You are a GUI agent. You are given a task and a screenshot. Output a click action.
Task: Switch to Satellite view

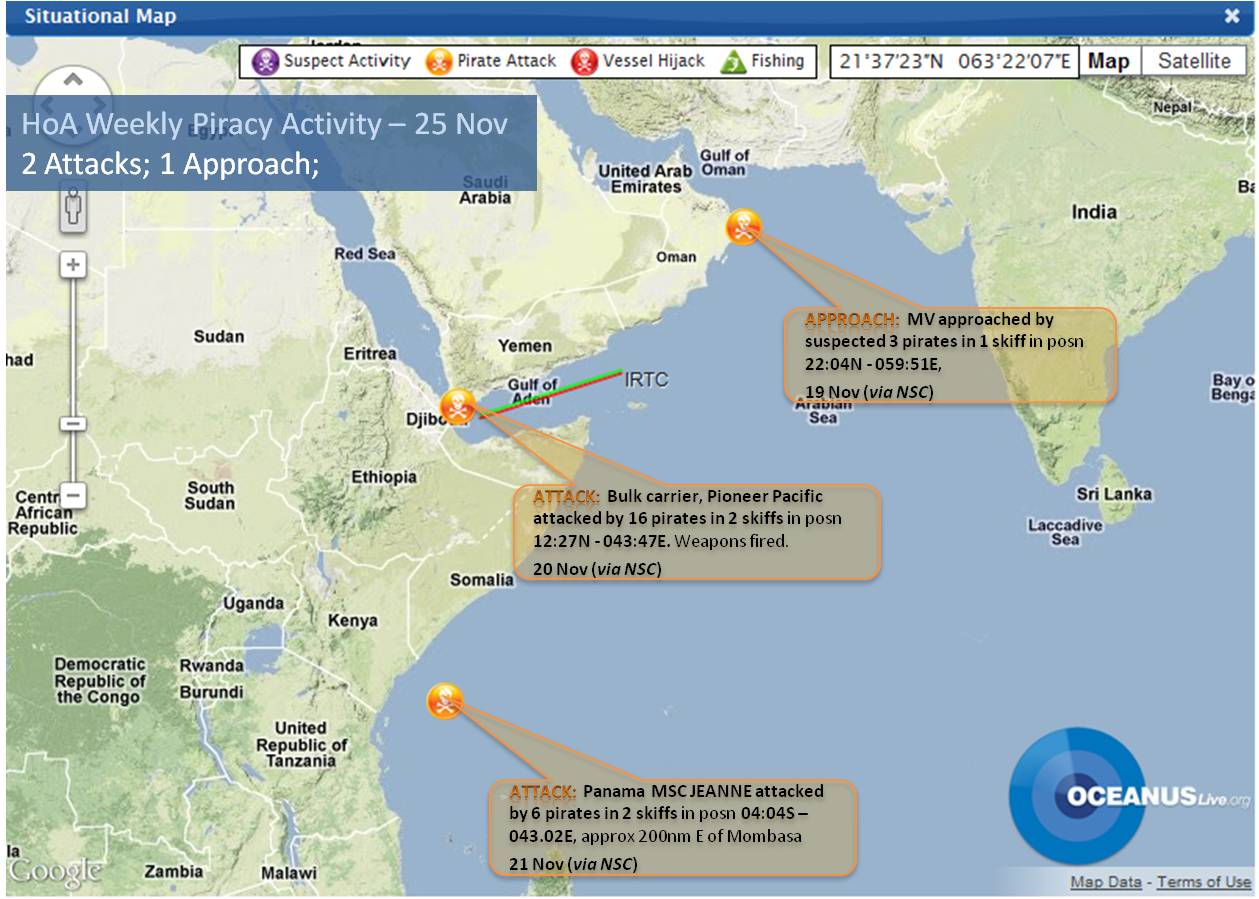click(x=1194, y=61)
